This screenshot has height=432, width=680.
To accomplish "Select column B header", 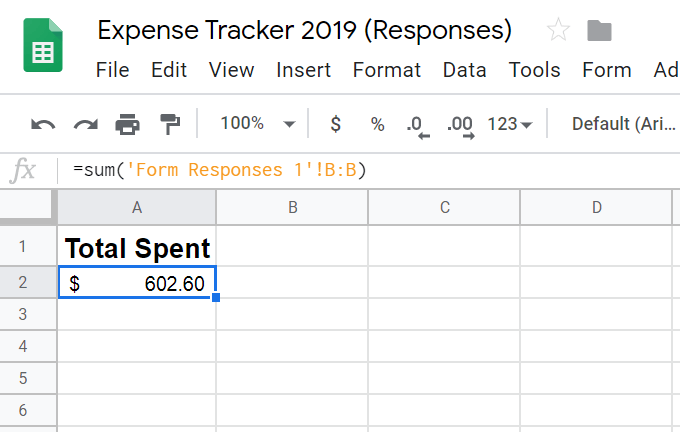I will pos(292,207).
